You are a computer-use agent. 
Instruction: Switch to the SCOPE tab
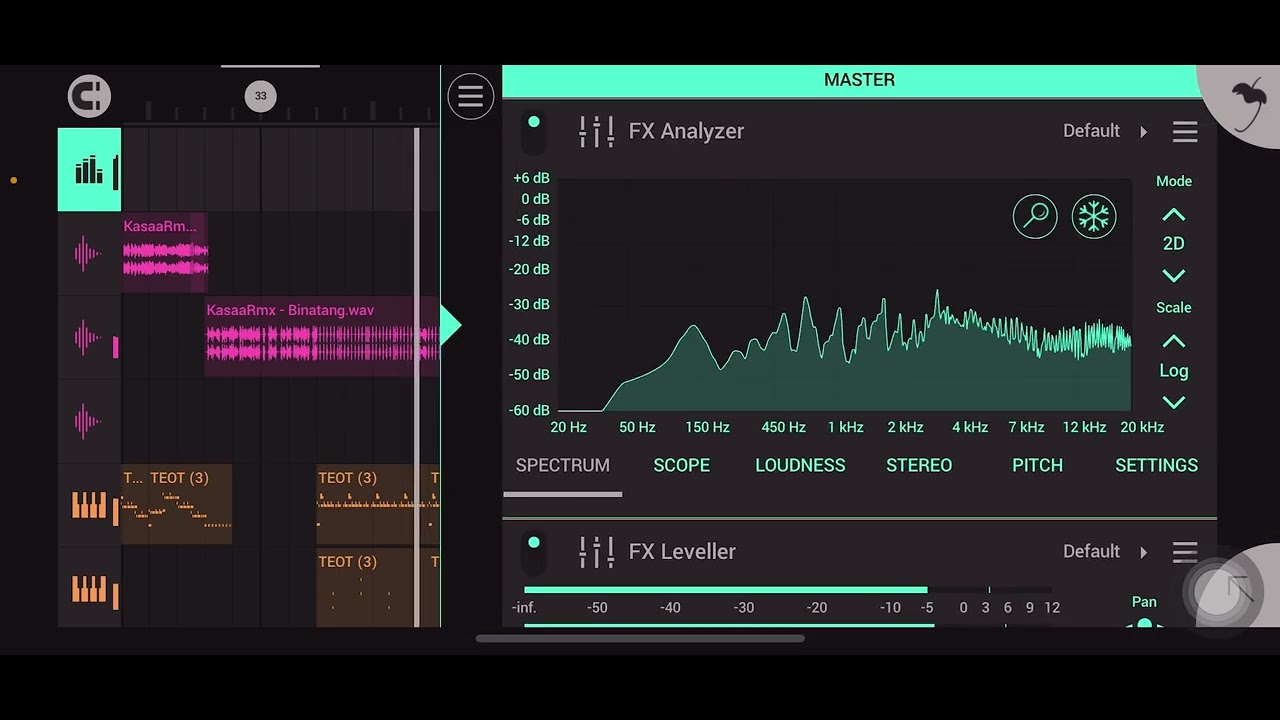pyautogui.click(x=681, y=465)
